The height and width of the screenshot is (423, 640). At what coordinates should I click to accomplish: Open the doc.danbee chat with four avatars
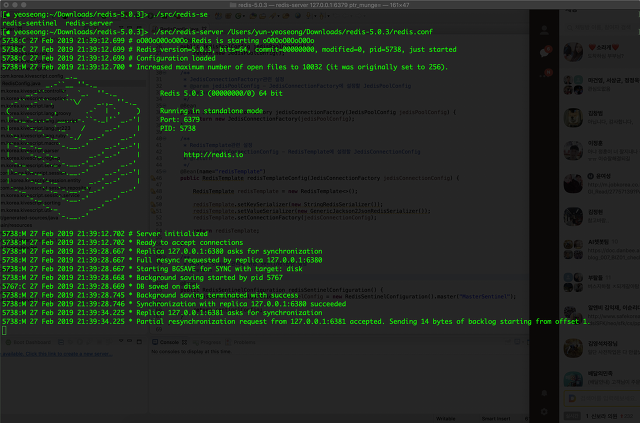pyautogui.click(x=601, y=249)
